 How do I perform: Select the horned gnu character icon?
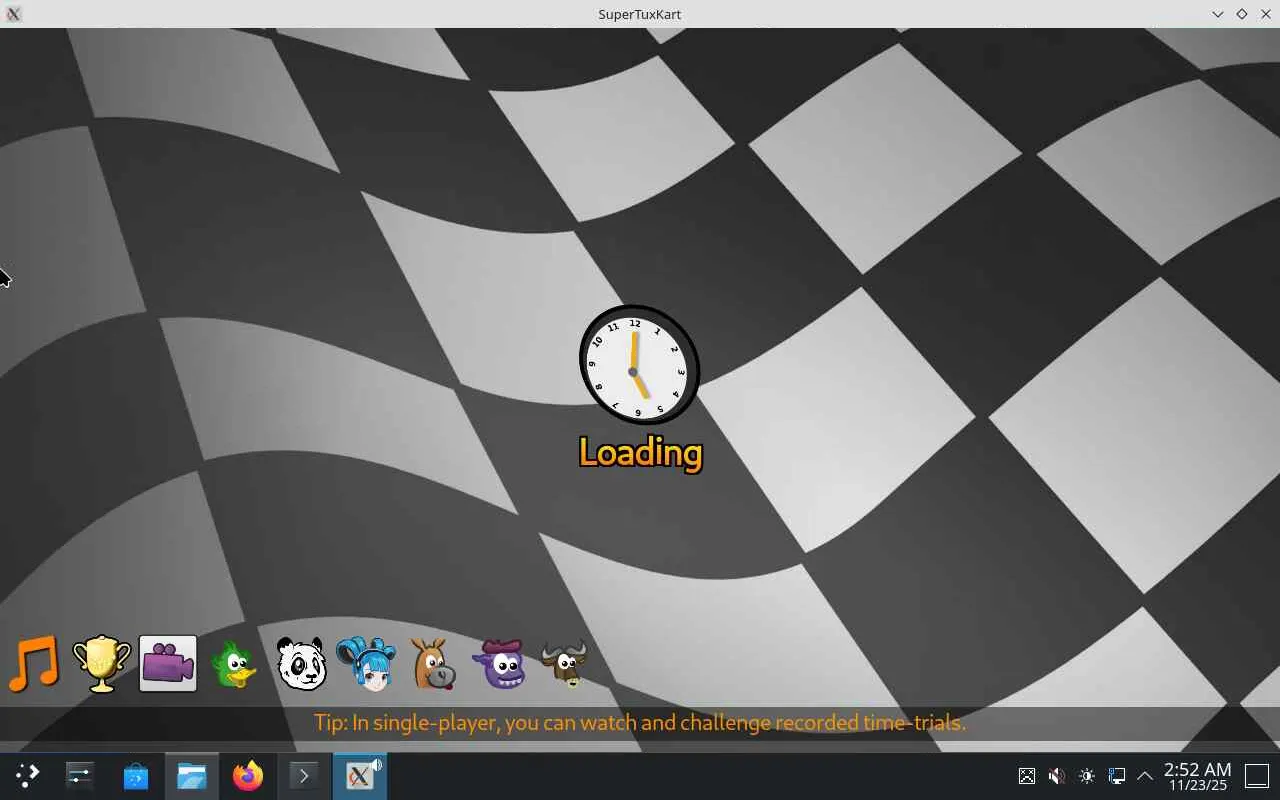(565, 664)
